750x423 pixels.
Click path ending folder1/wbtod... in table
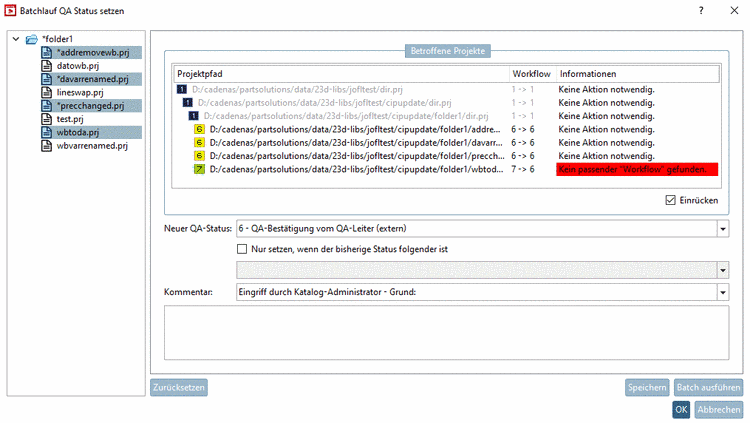pyautogui.click(x=356, y=169)
